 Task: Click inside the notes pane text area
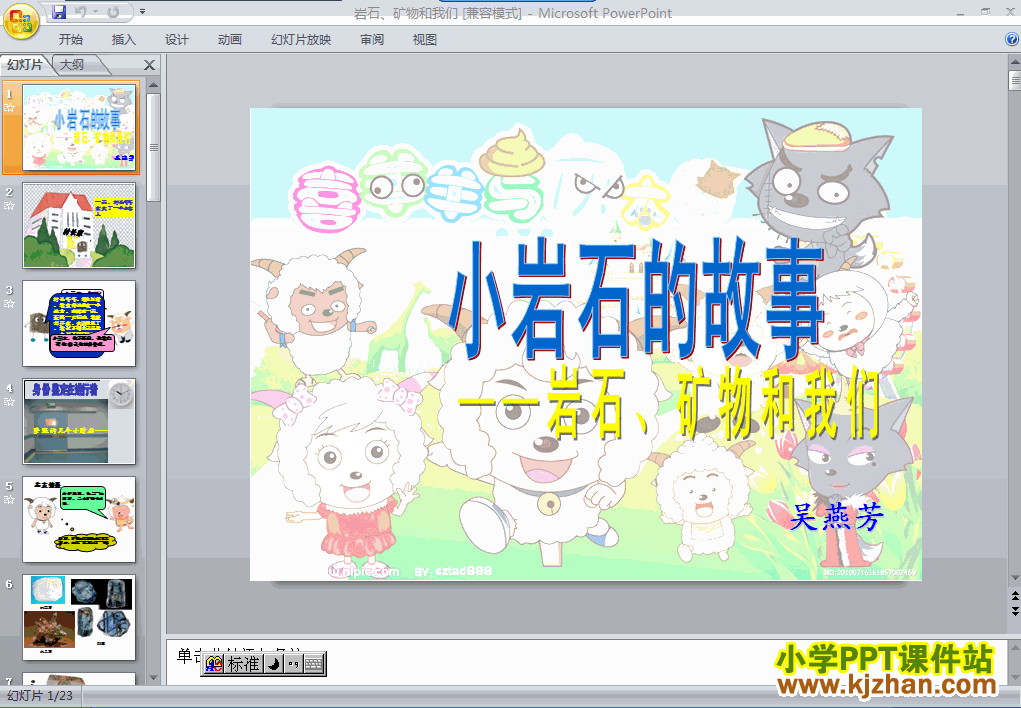(586, 661)
